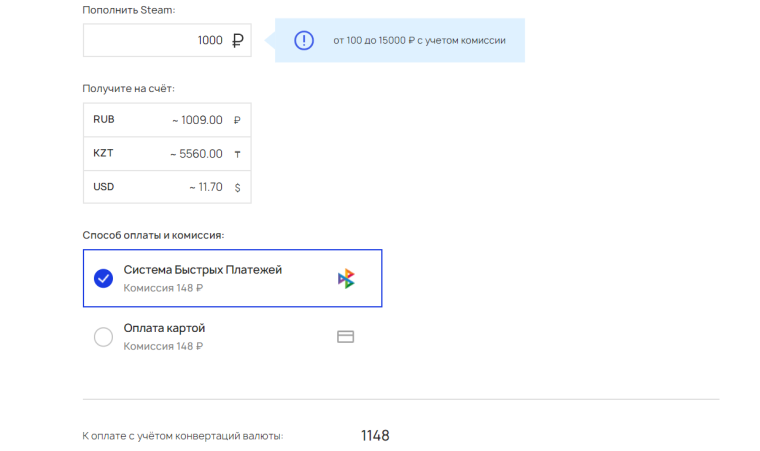
Task: Click the blue exclamation info icon
Action: point(304,40)
